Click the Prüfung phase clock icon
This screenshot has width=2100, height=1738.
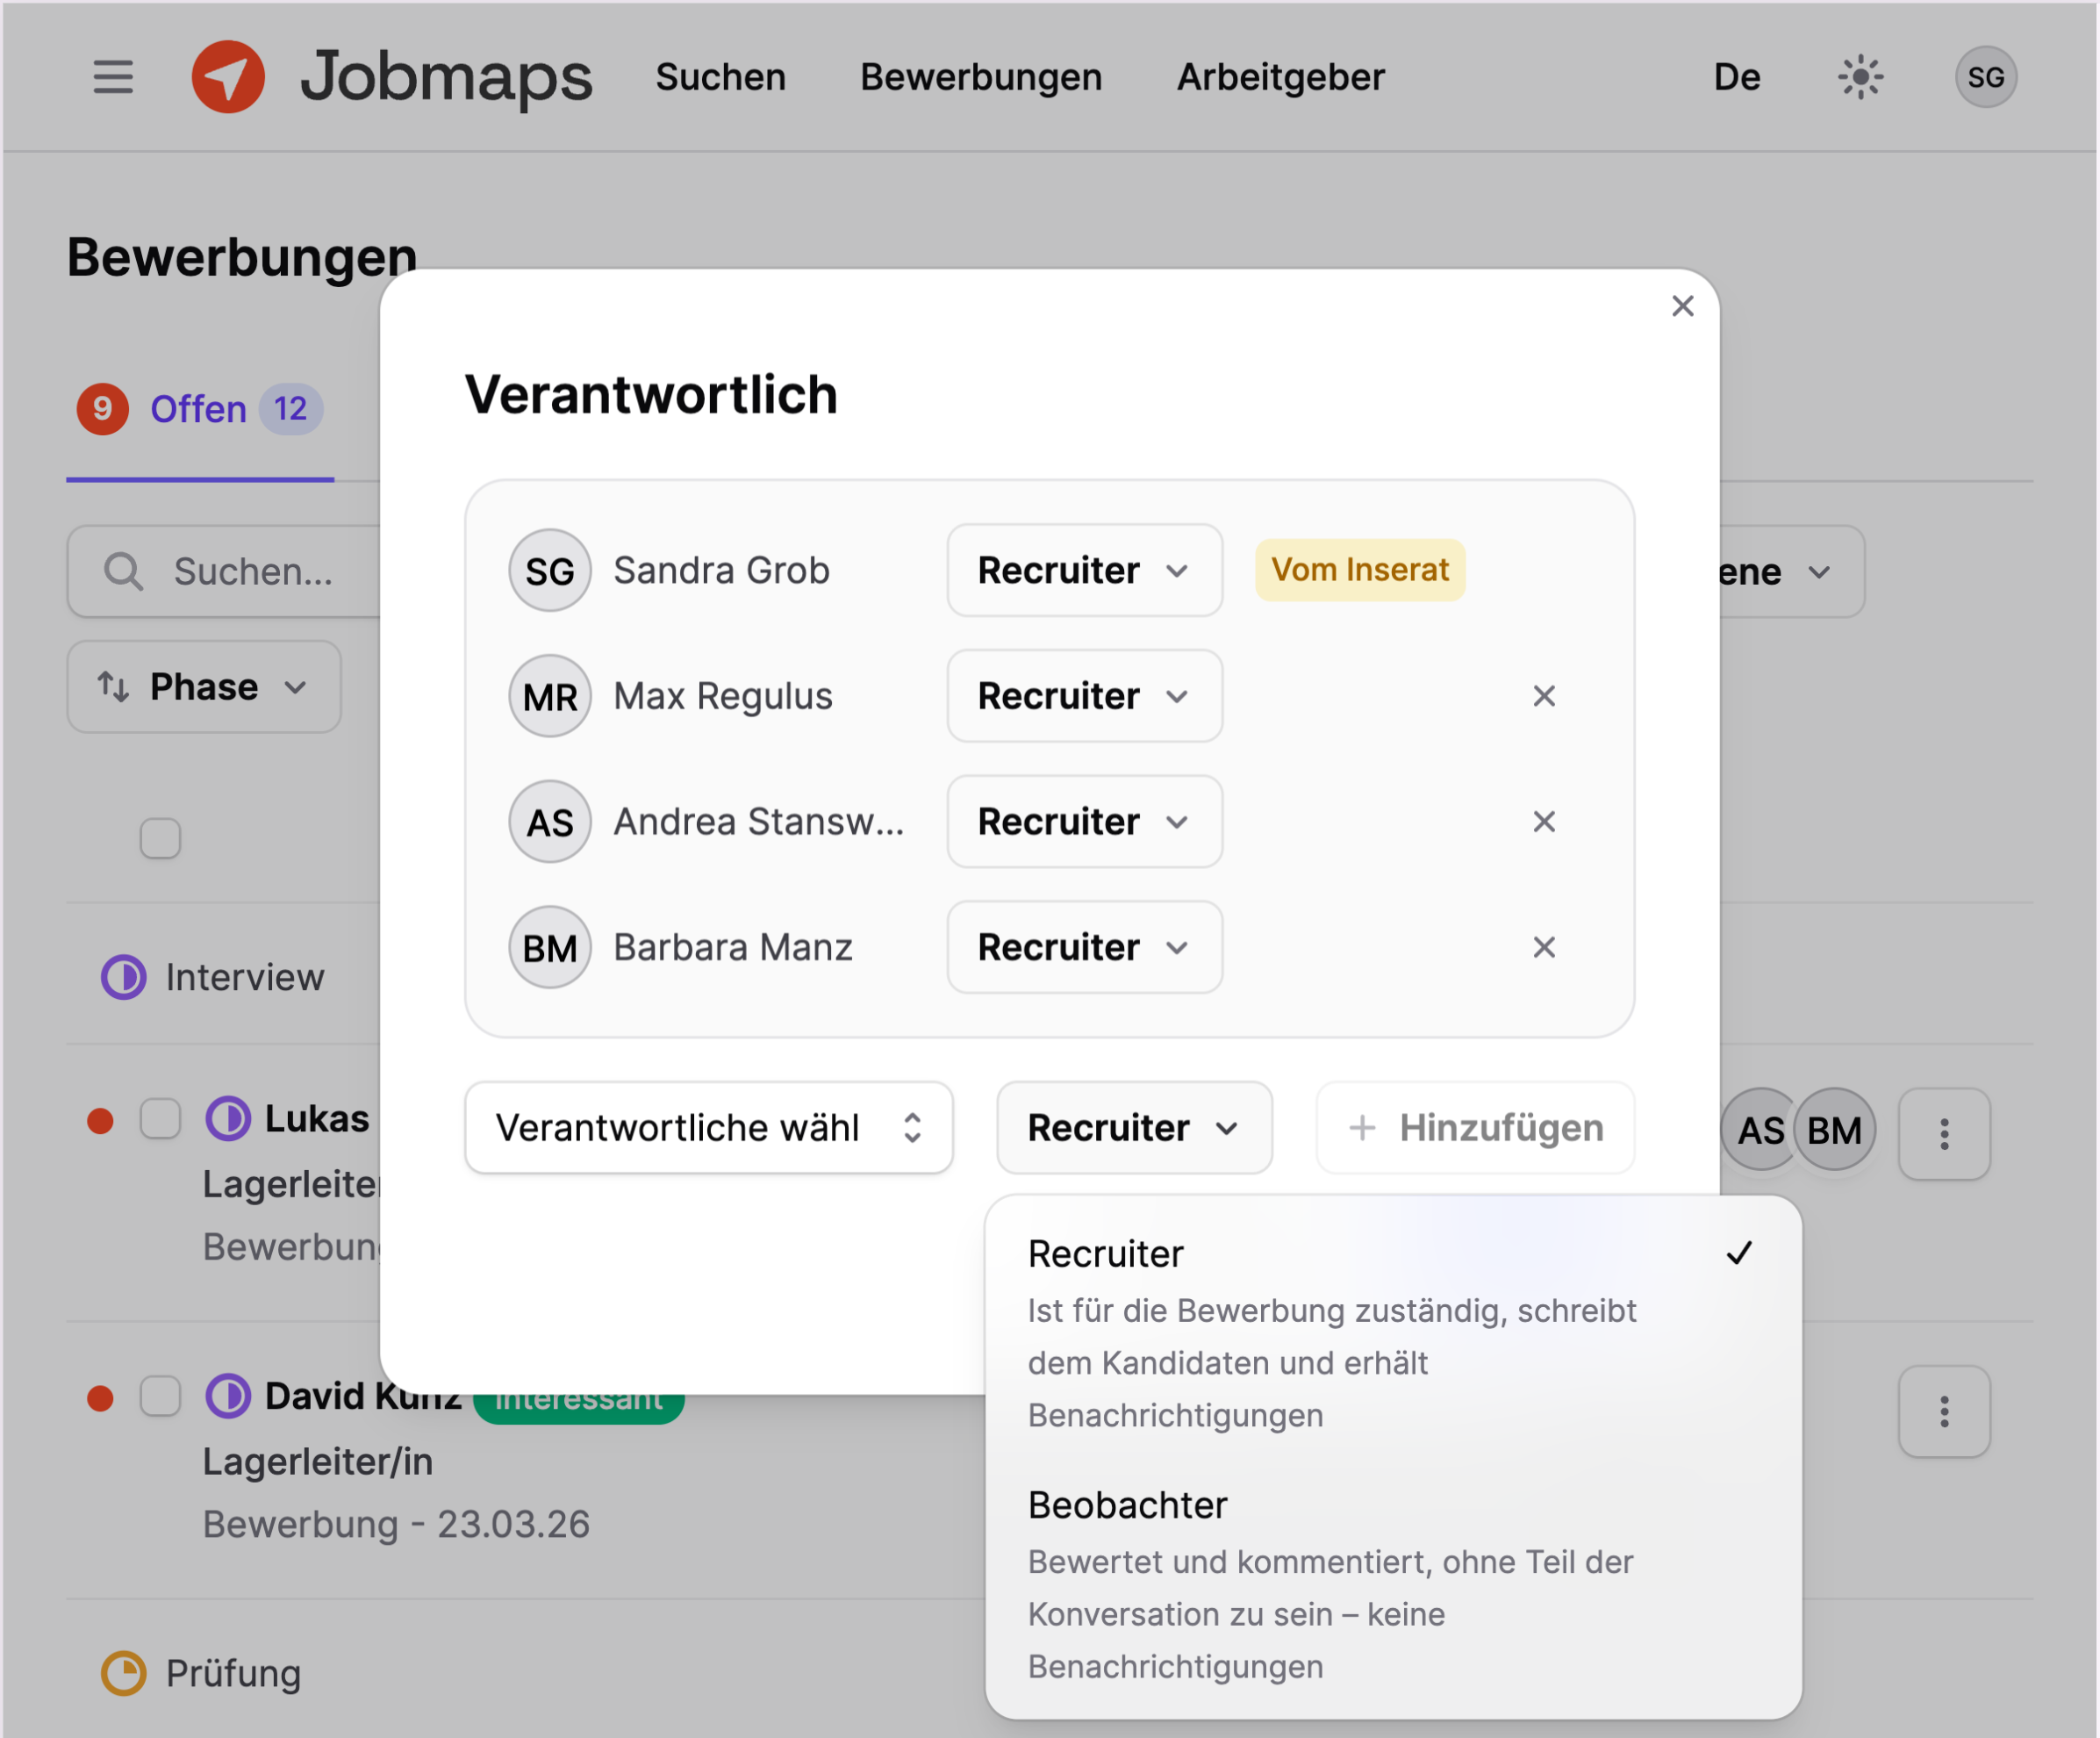point(124,1673)
